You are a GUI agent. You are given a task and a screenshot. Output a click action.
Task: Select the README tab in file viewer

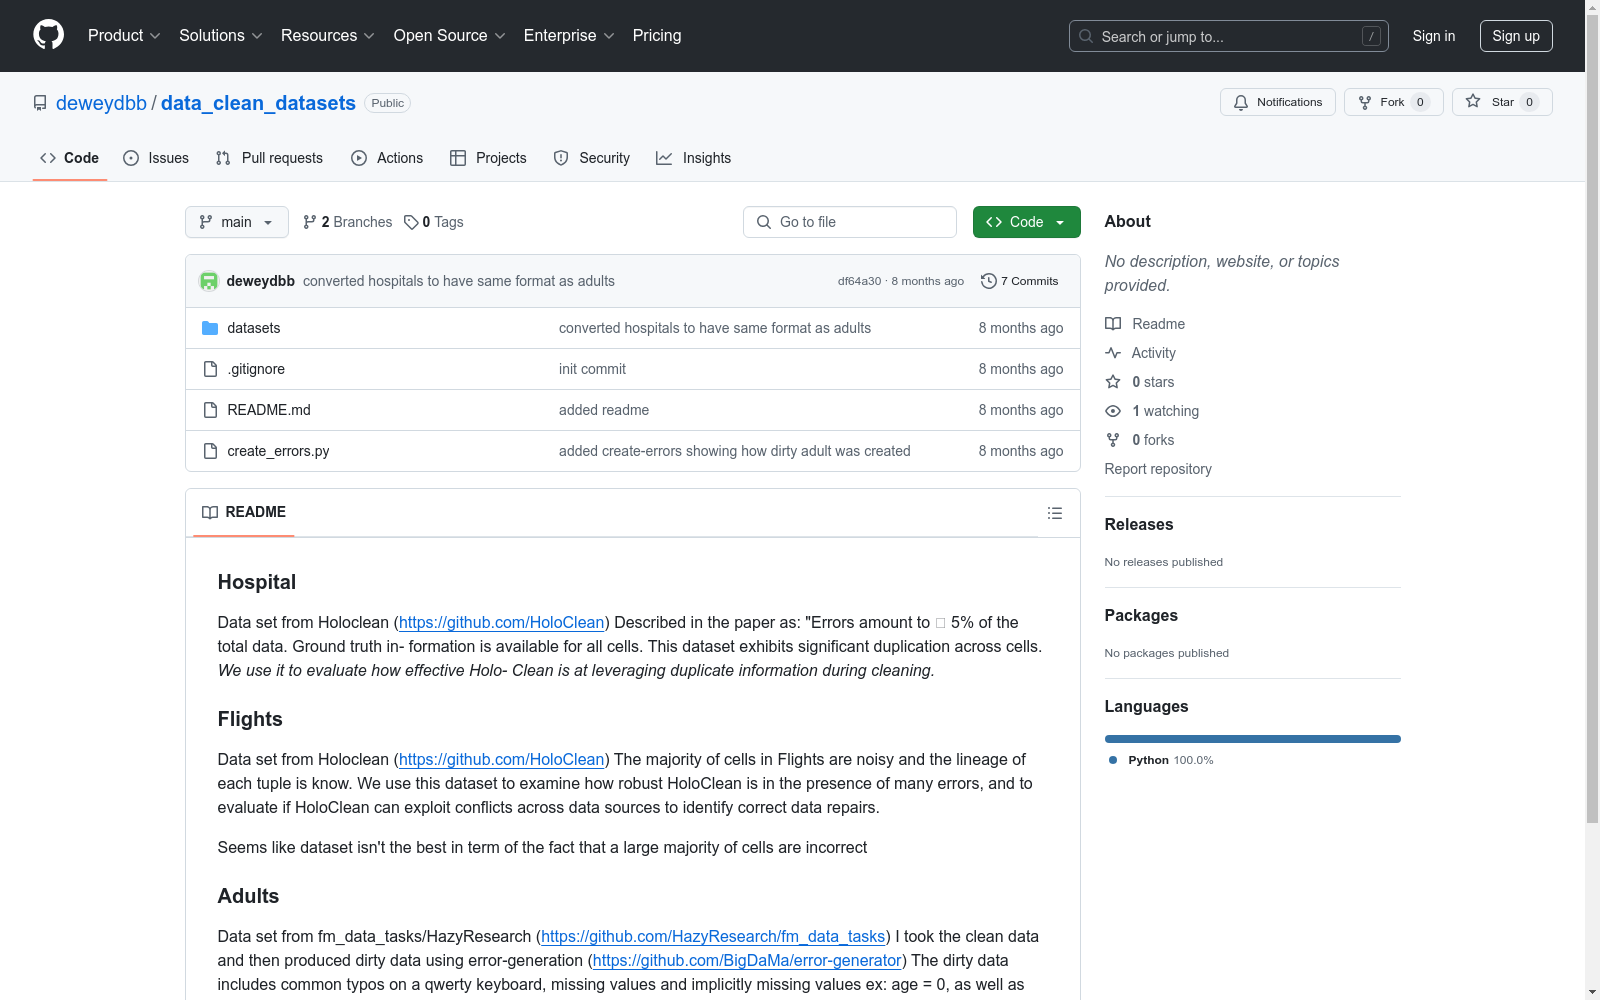pos(244,512)
